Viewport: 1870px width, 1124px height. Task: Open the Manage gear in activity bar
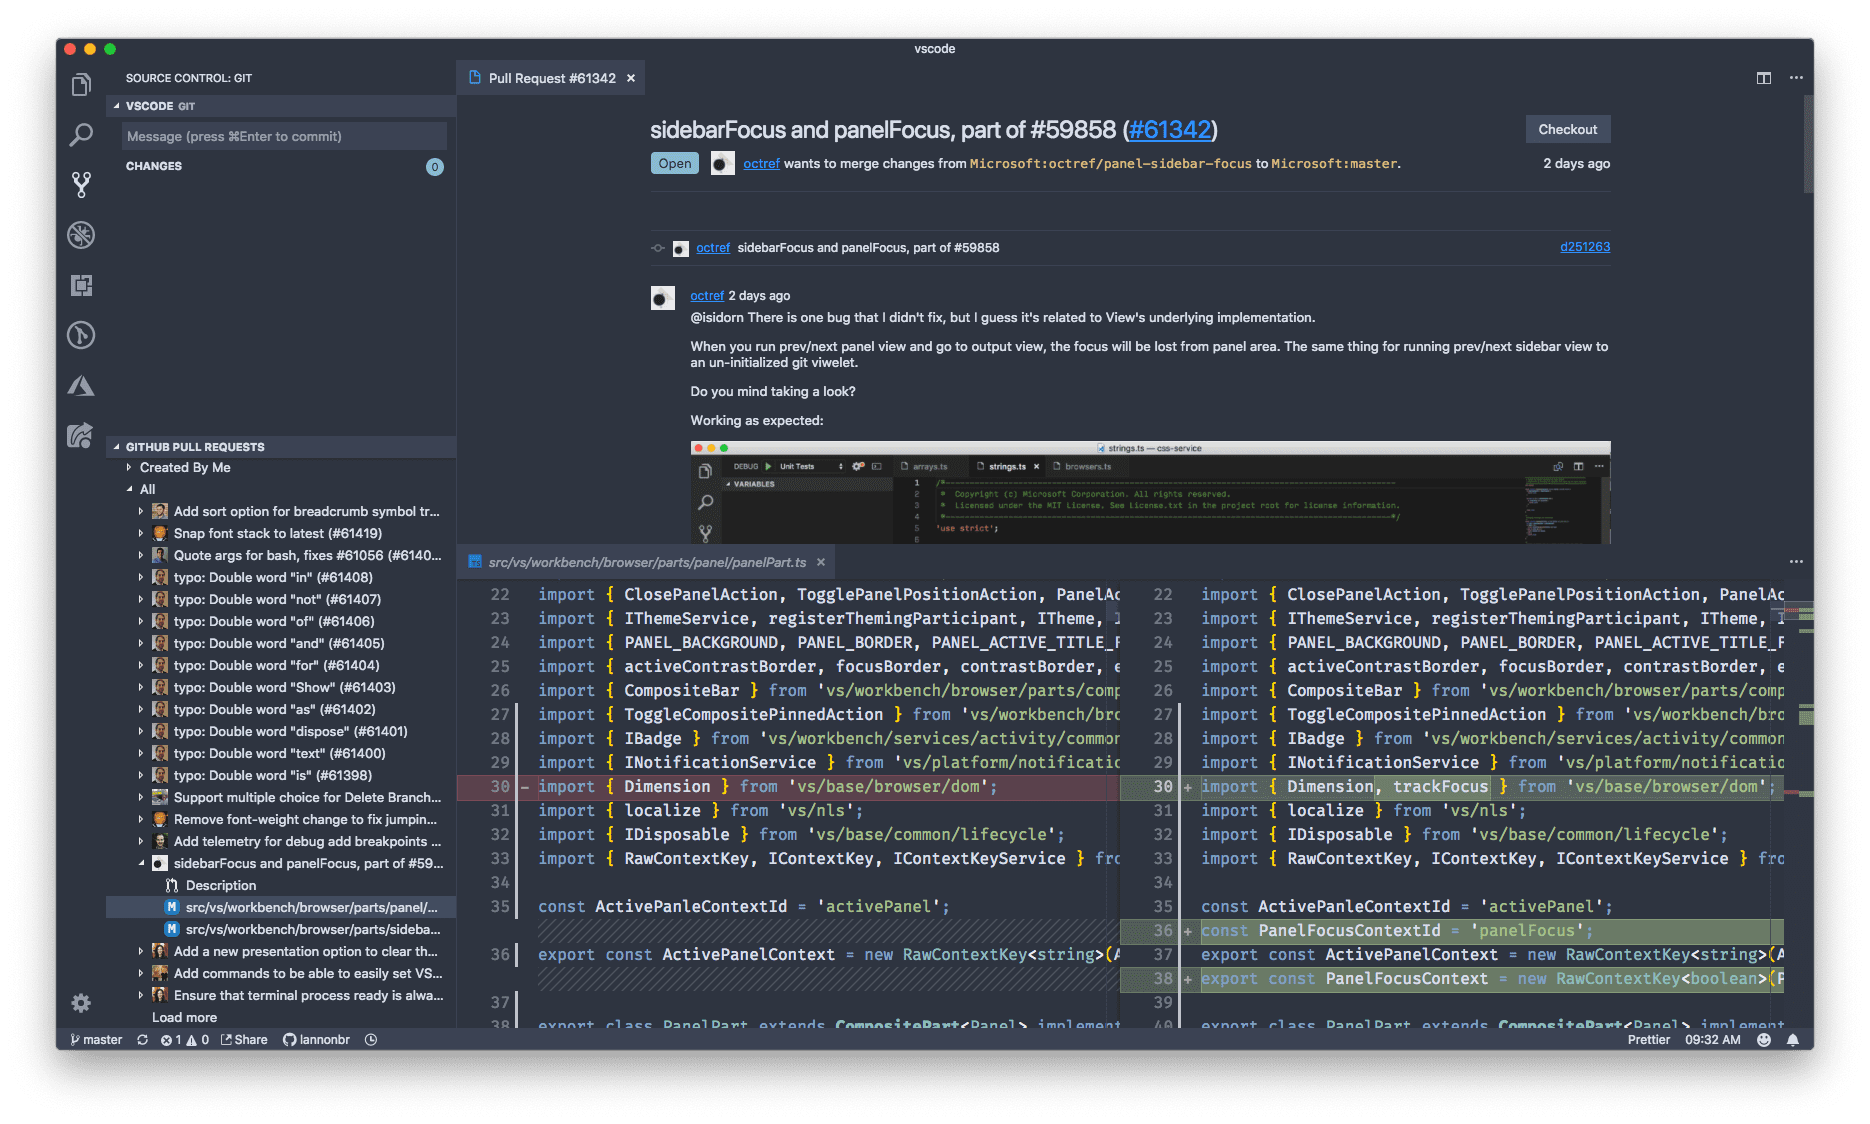tap(81, 1002)
